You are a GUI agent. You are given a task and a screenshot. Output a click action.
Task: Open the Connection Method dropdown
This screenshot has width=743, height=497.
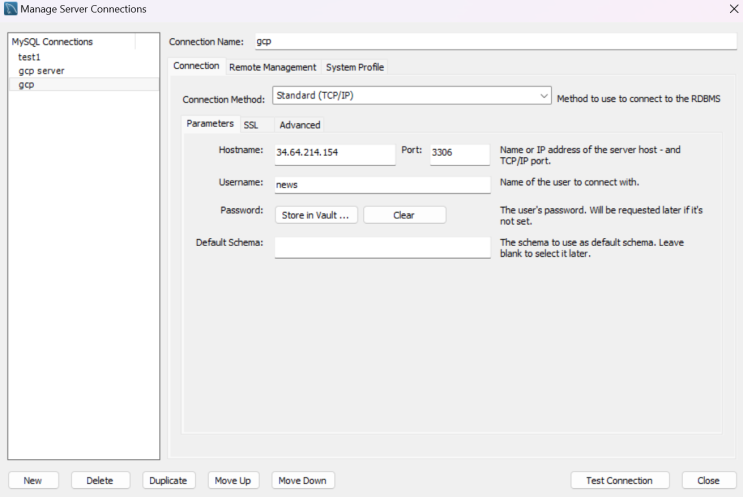coord(411,95)
